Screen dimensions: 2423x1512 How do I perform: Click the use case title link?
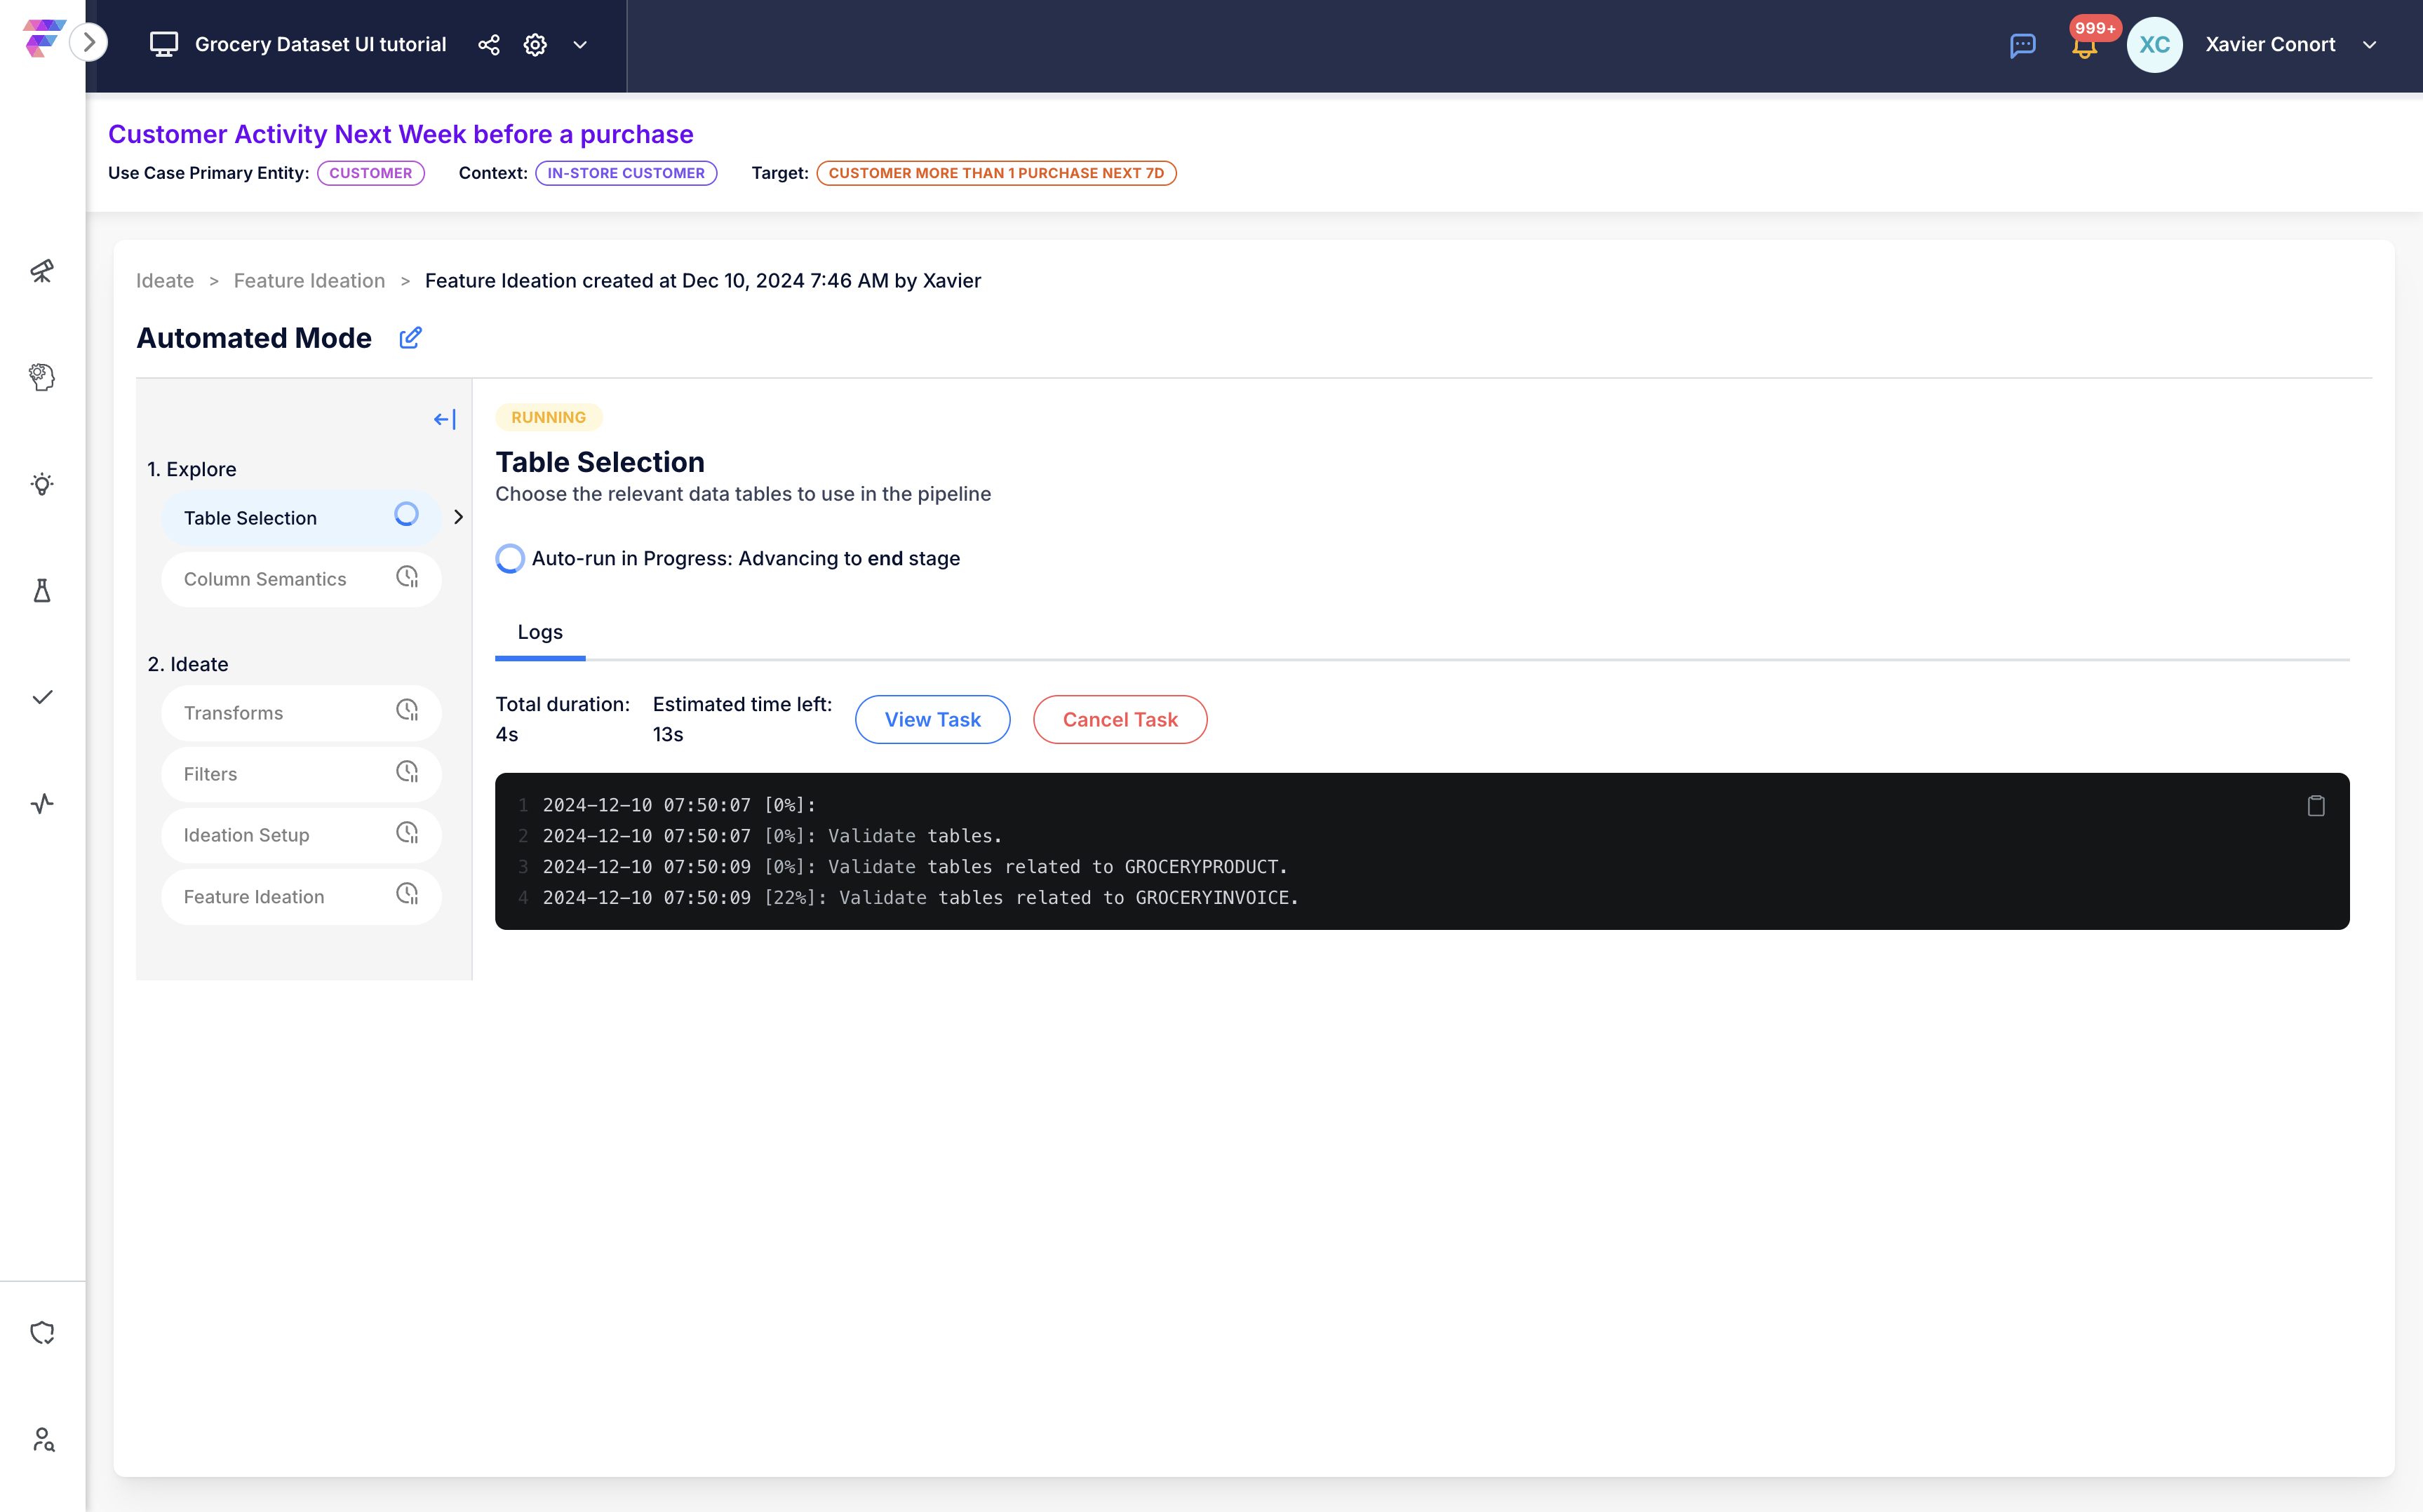coord(400,134)
